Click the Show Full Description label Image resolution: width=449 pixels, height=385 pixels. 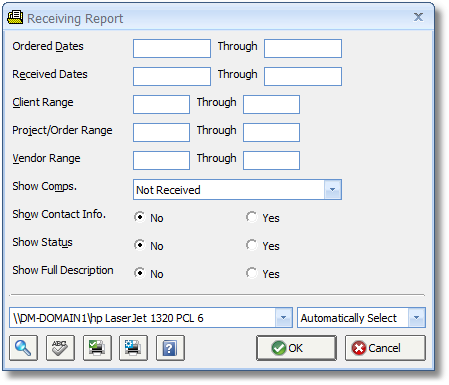(63, 270)
